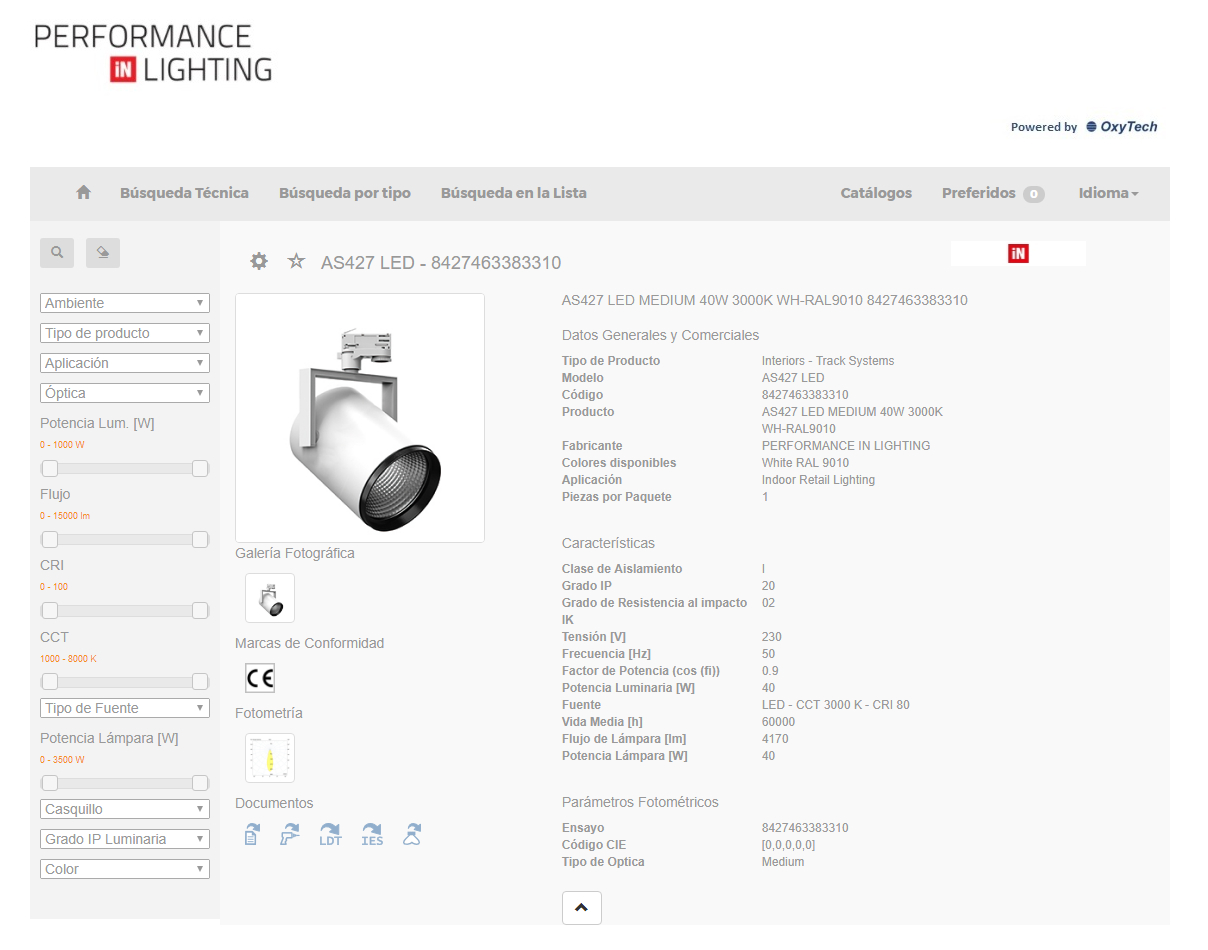
Task: Download the IES photometric file
Action: click(x=372, y=835)
